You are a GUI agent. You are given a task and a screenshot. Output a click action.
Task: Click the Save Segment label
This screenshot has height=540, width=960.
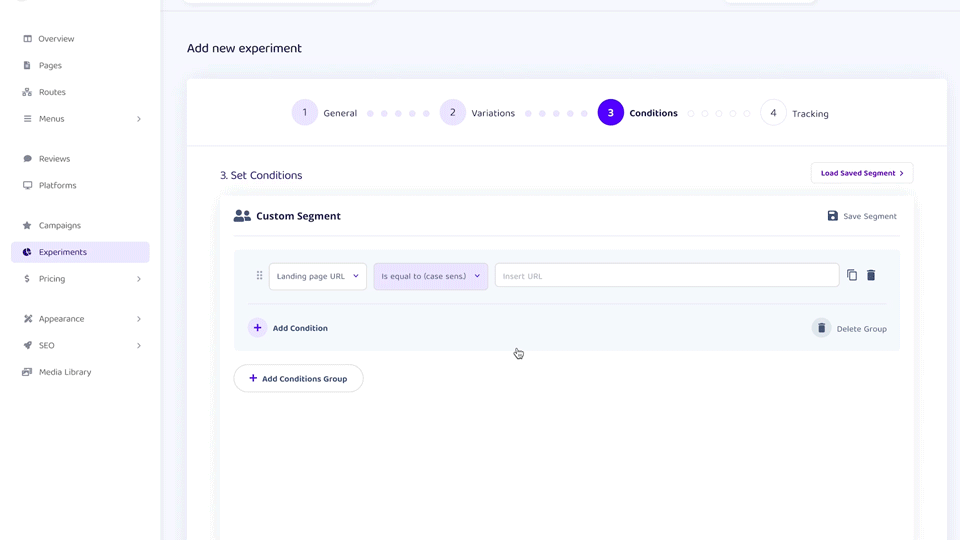pyautogui.click(x=869, y=216)
